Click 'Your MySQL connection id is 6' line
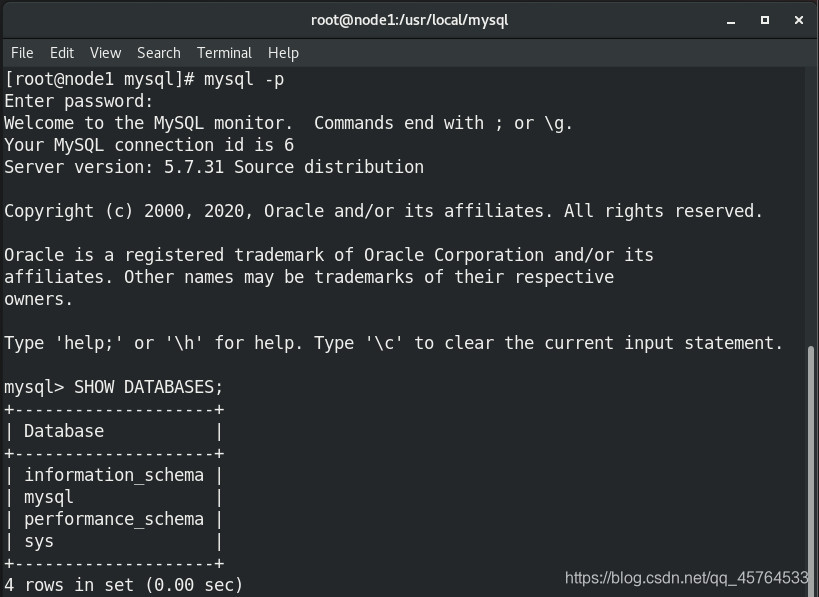The width and height of the screenshot is (819, 597). point(149,145)
